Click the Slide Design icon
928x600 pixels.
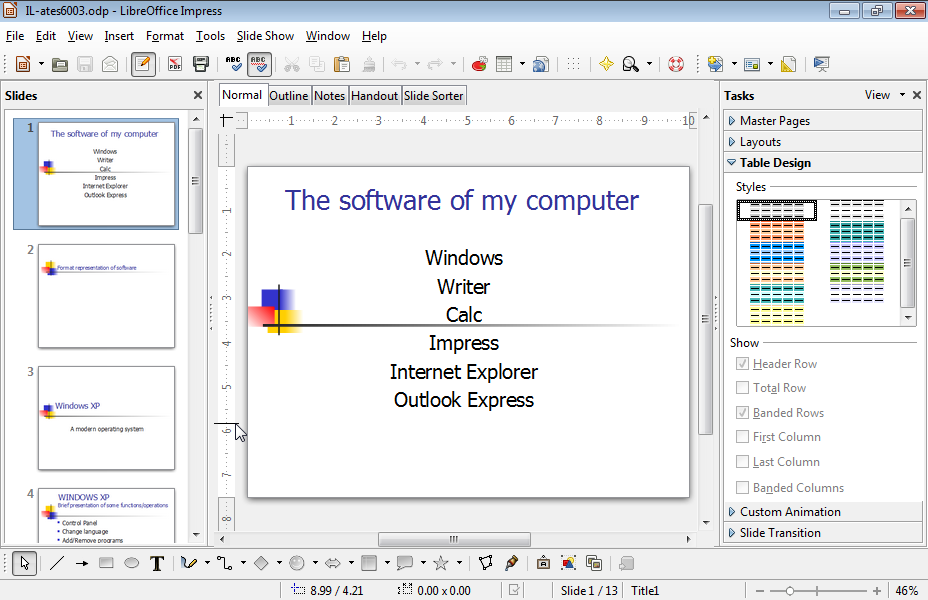[788, 64]
